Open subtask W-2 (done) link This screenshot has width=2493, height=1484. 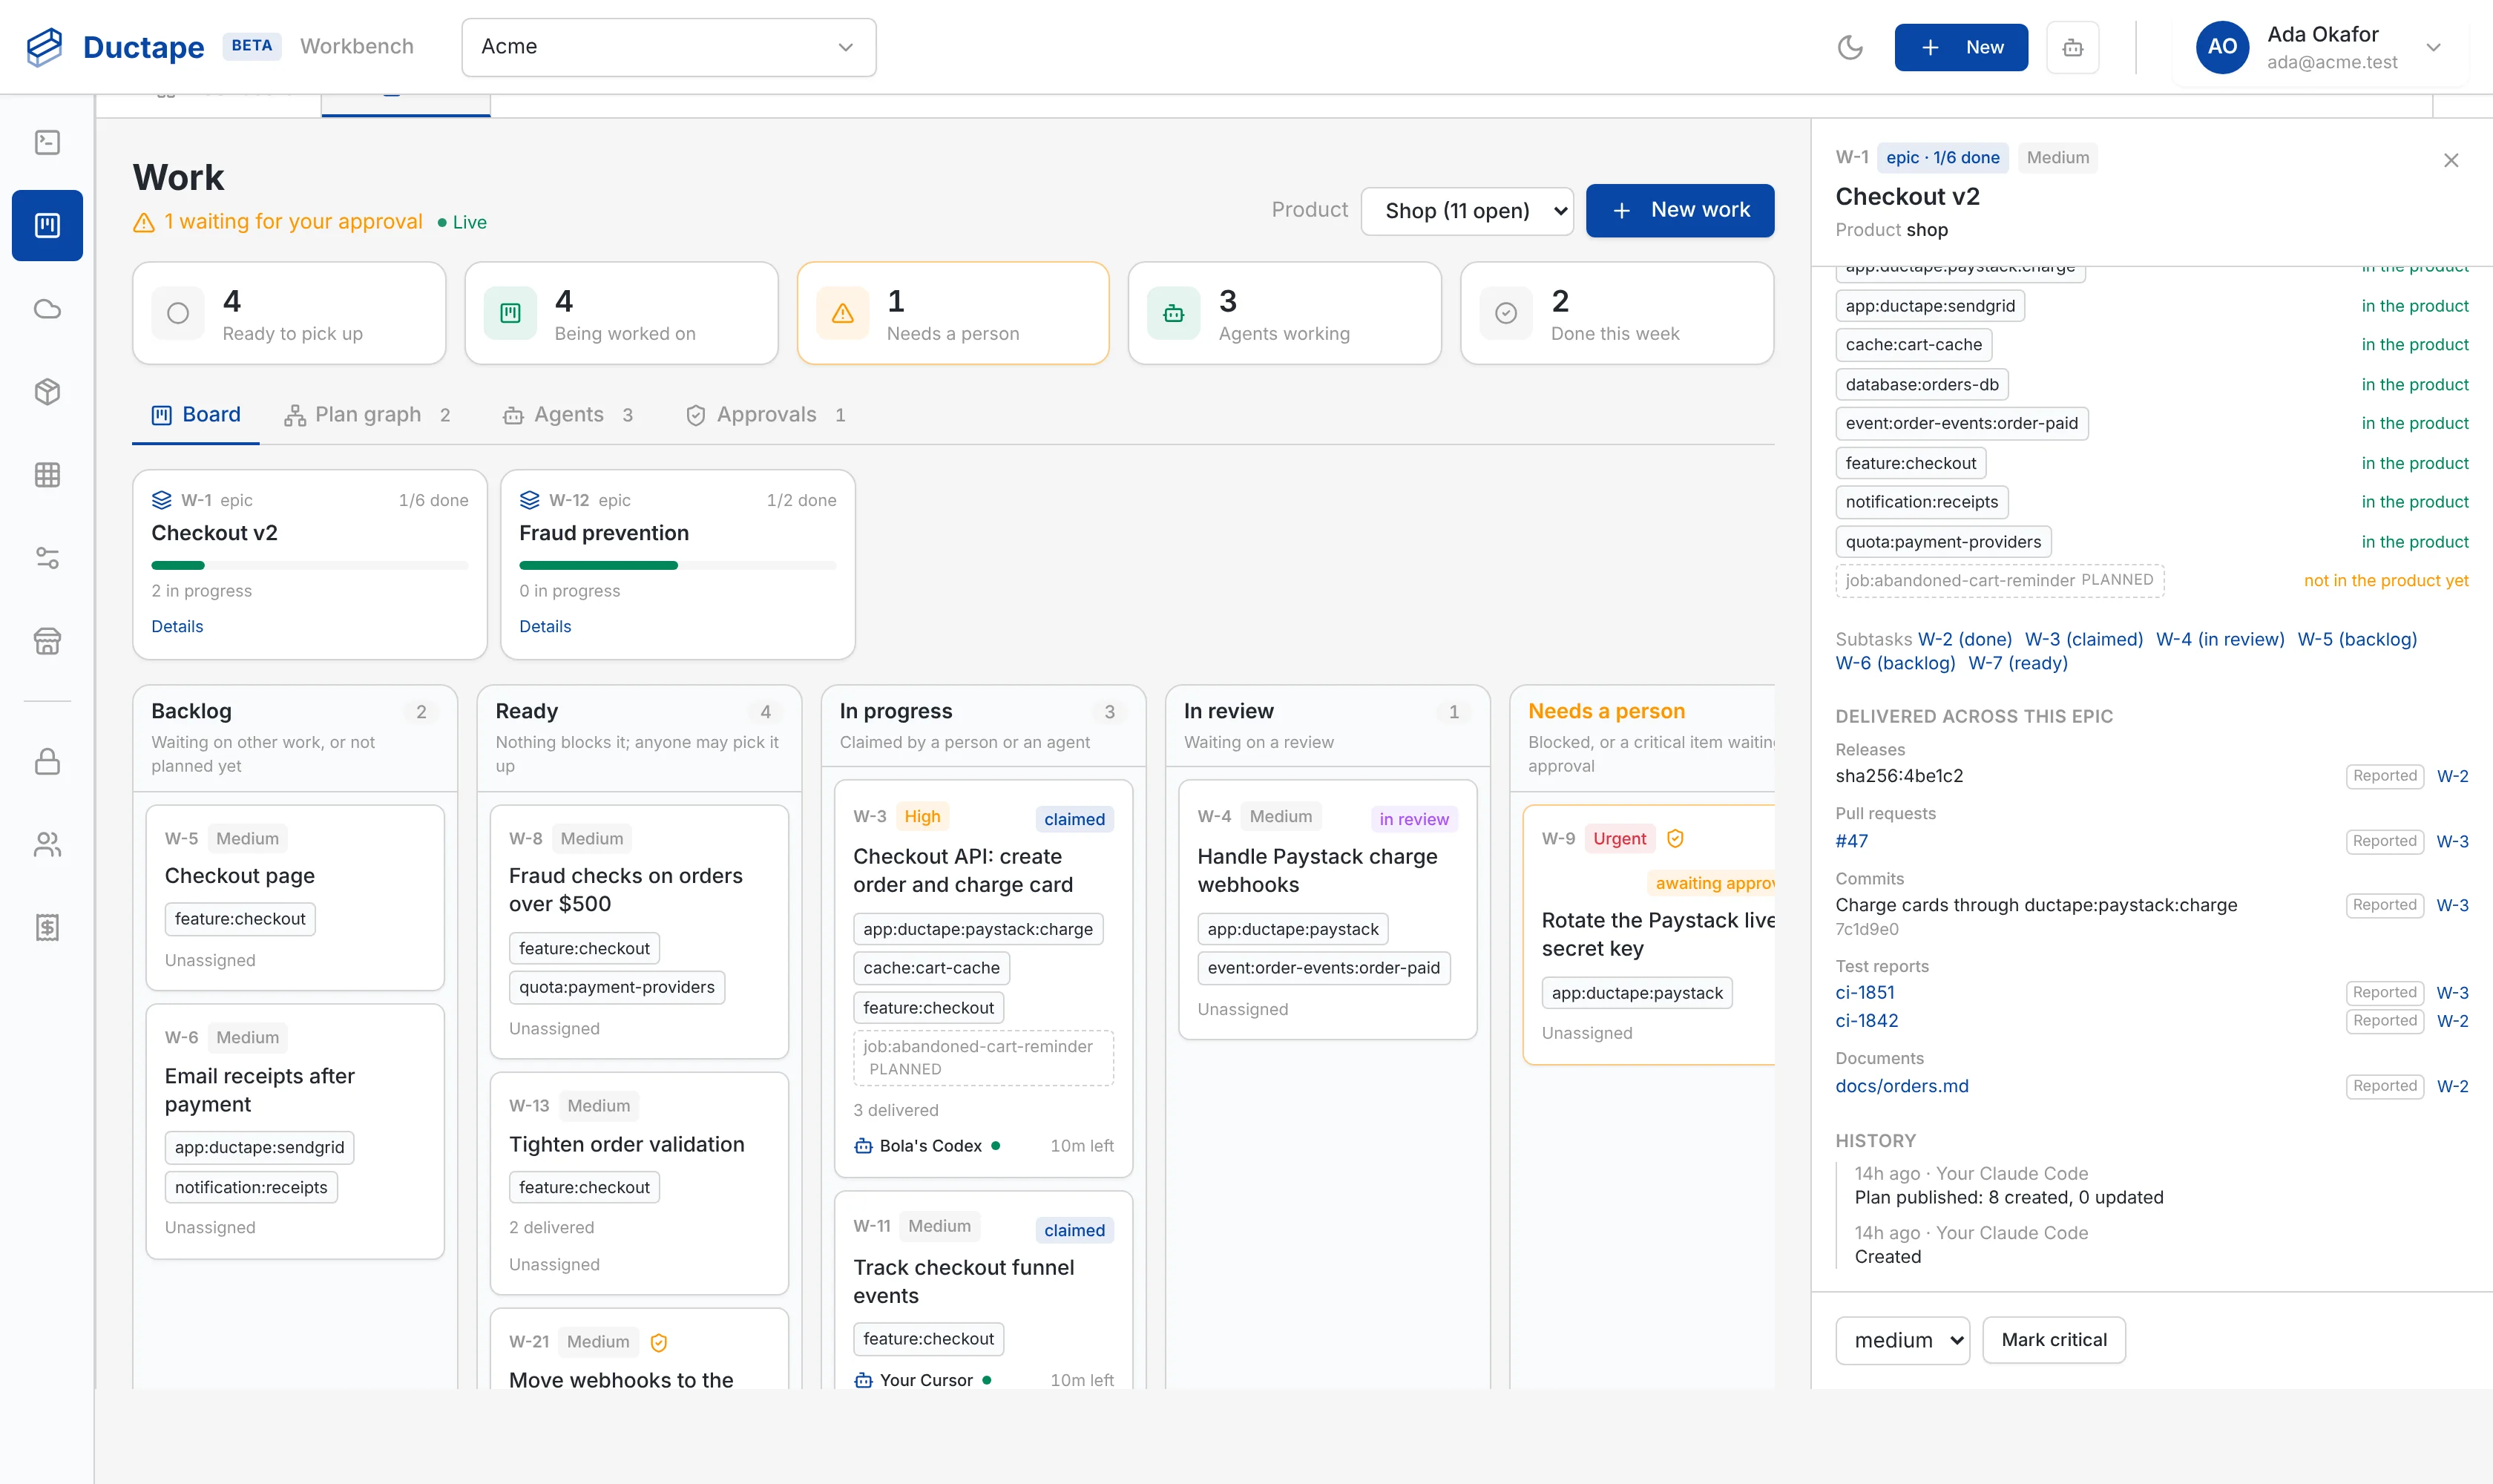coord(1964,639)
